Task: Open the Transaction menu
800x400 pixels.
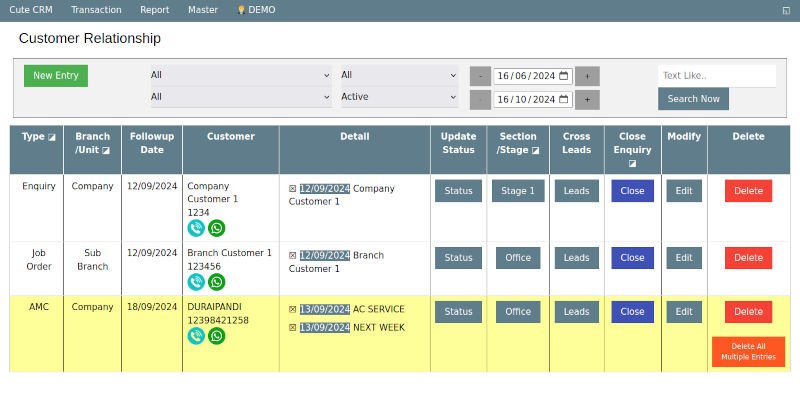Action: point(96,10)
